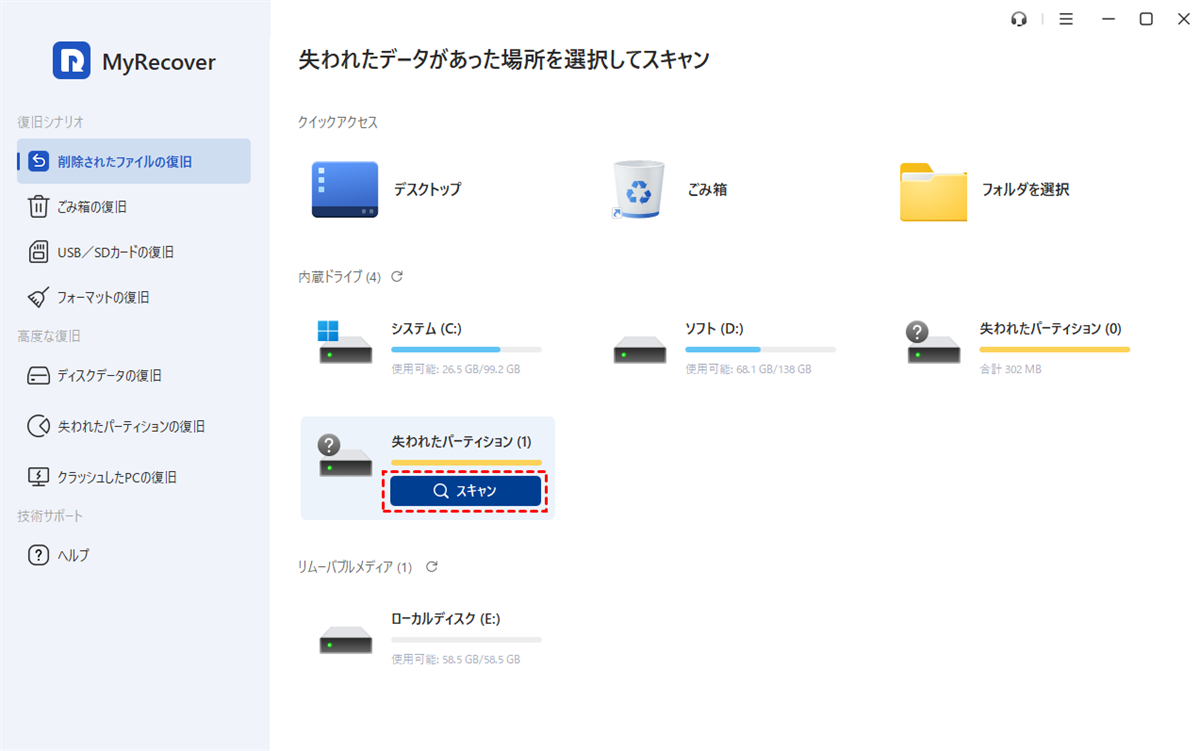Open ディスクデータの復旧 option
Viewport: 1200px width, 751px height.
point(109,376)
